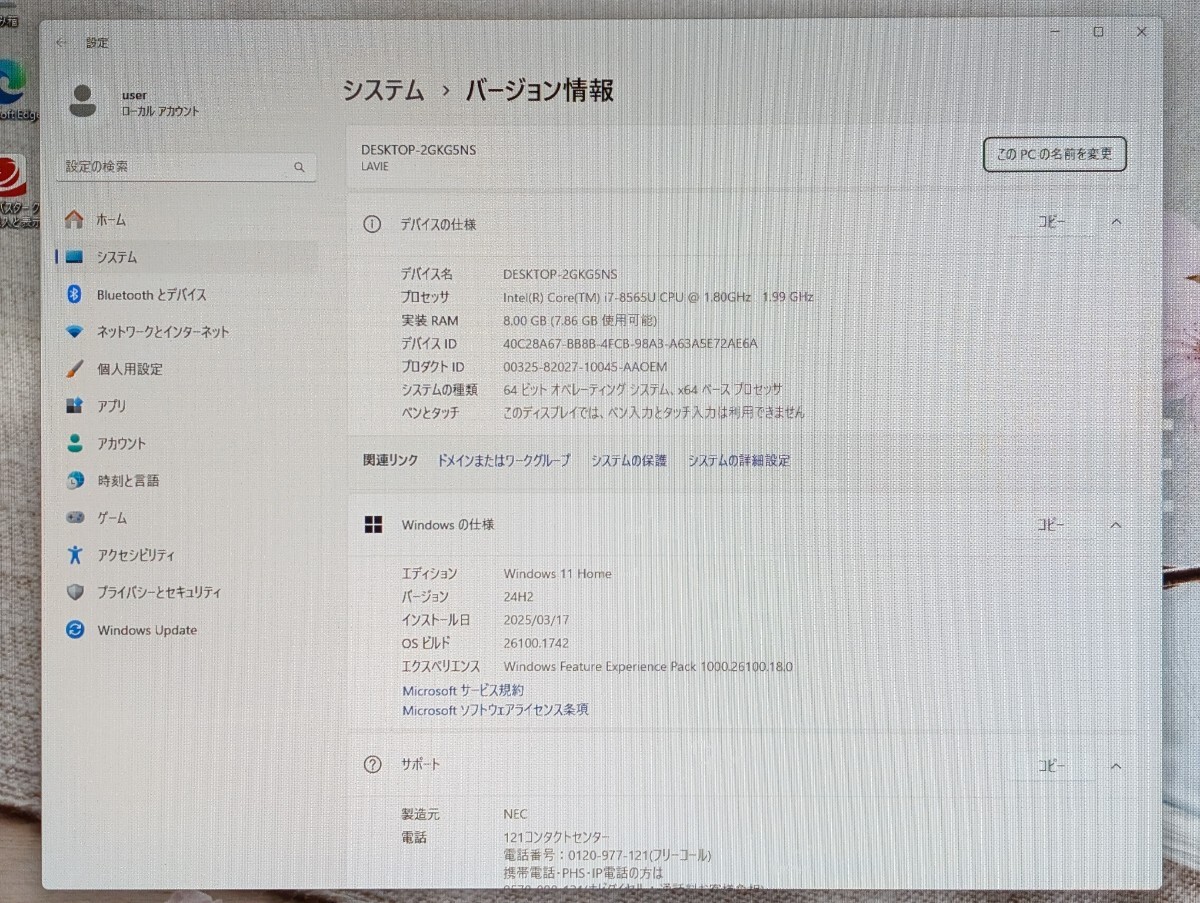Click the Windows Update sync icon
This screenshot has width=1200, height=903.
pyautogui.click(x=75, y=630)
